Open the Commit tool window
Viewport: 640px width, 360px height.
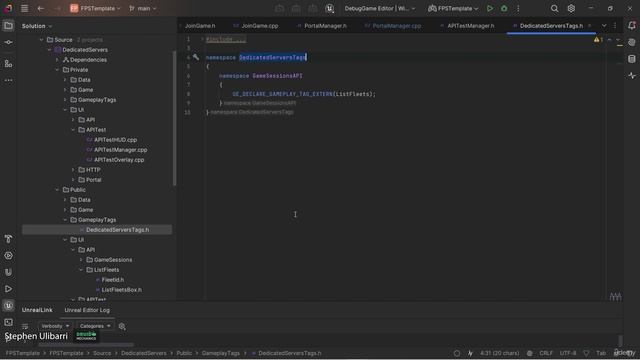click(8, 42)
